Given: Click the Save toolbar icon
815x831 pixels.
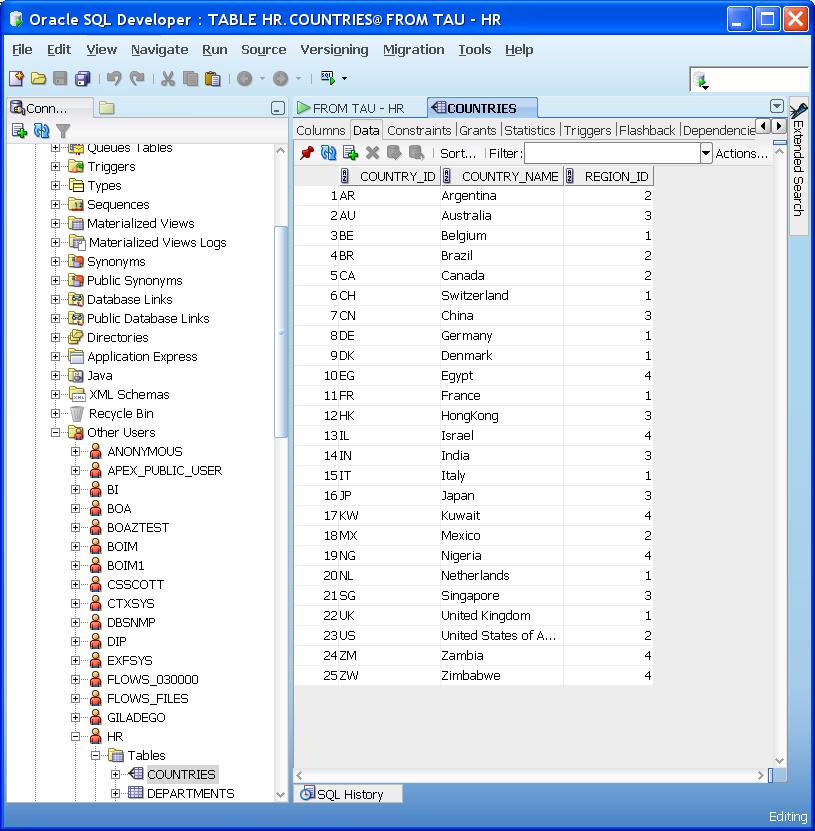Looking at the screenshot, I should 60,78.
